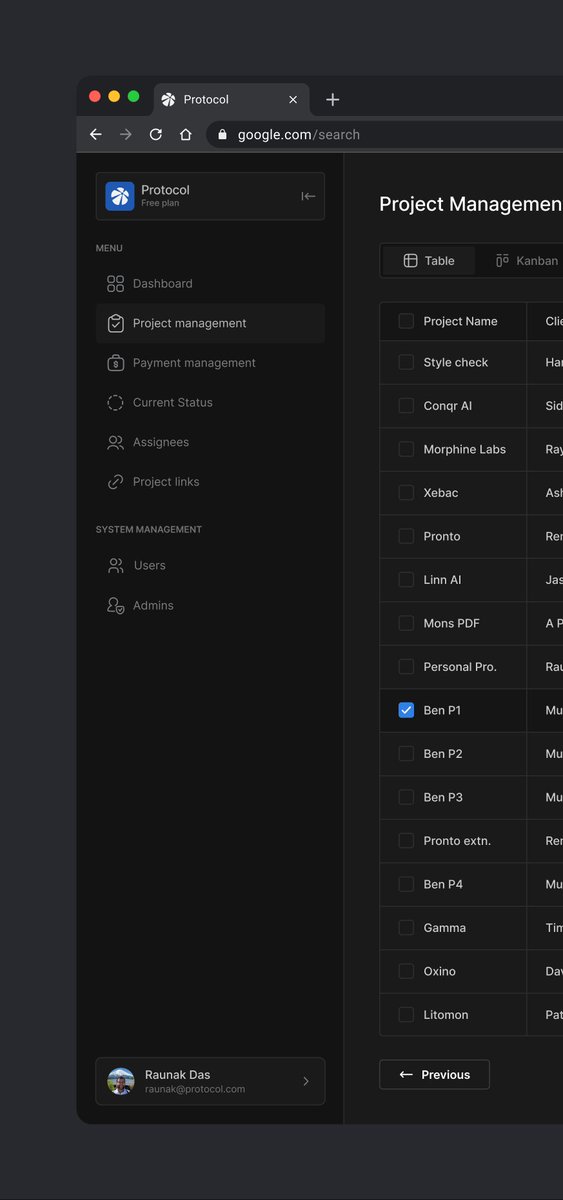
Task: Click the Personal Pro. project name
Action: click(x=460, y=667)
